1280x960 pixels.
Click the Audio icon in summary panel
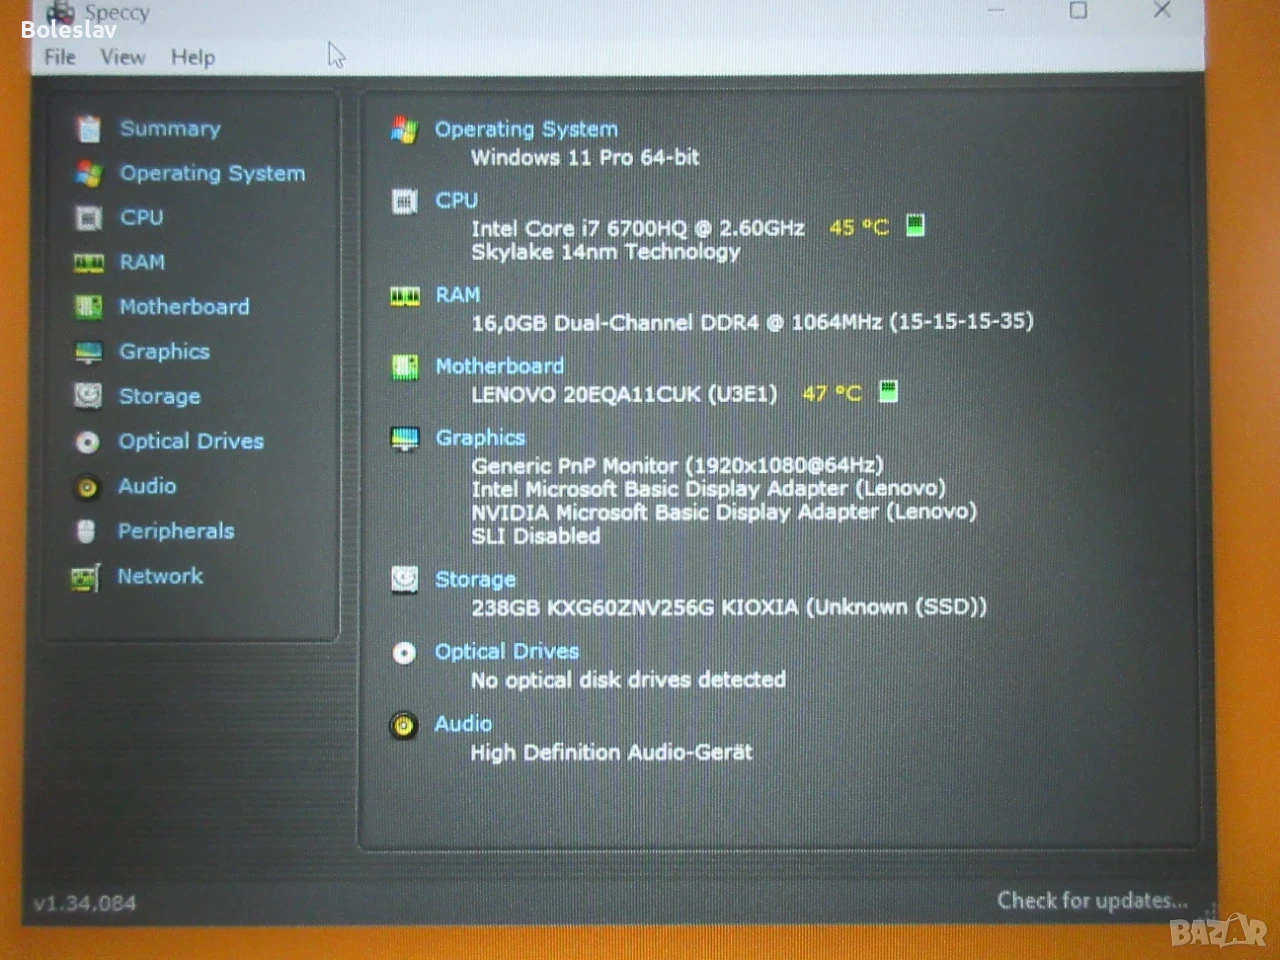point(404,725)
